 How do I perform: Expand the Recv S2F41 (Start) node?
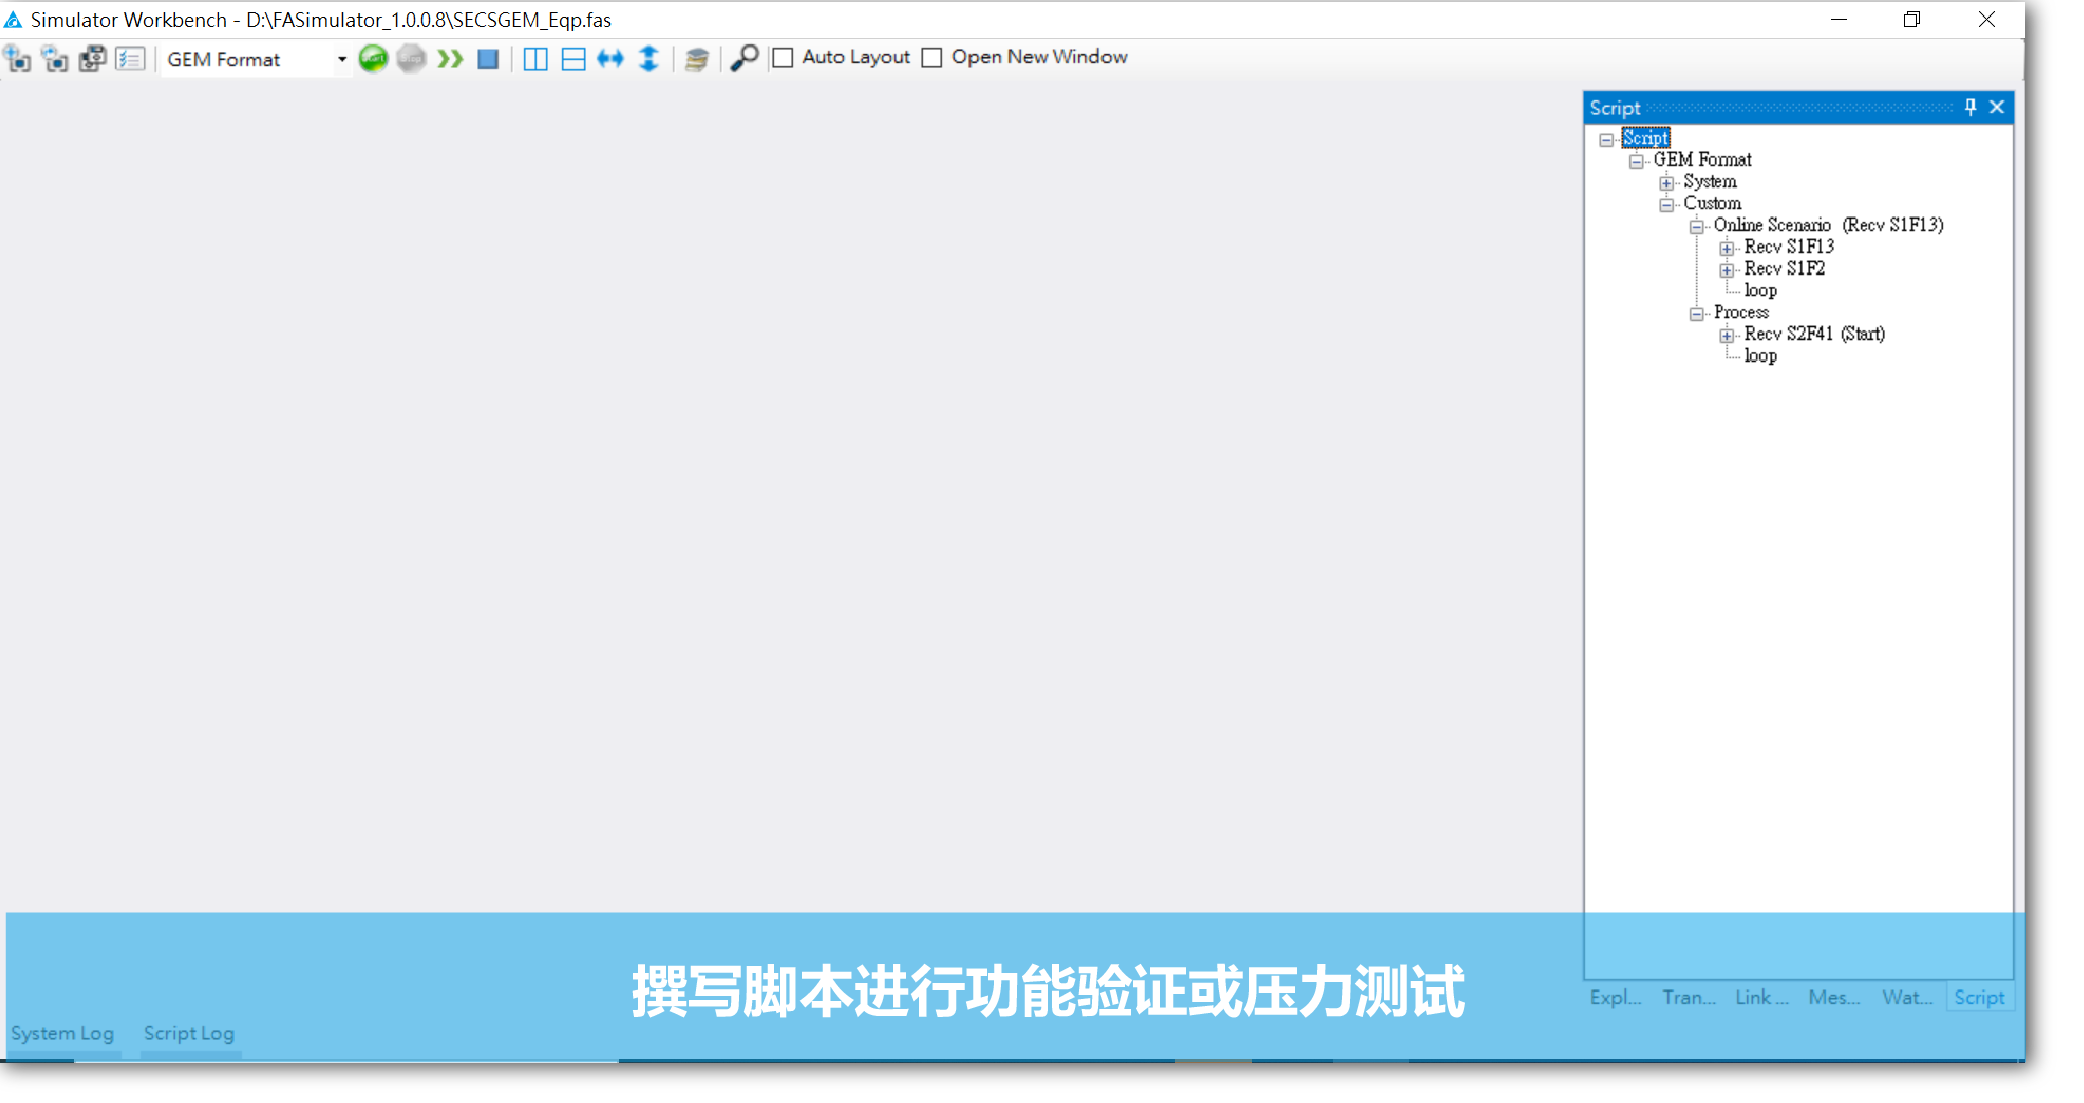1727,335
